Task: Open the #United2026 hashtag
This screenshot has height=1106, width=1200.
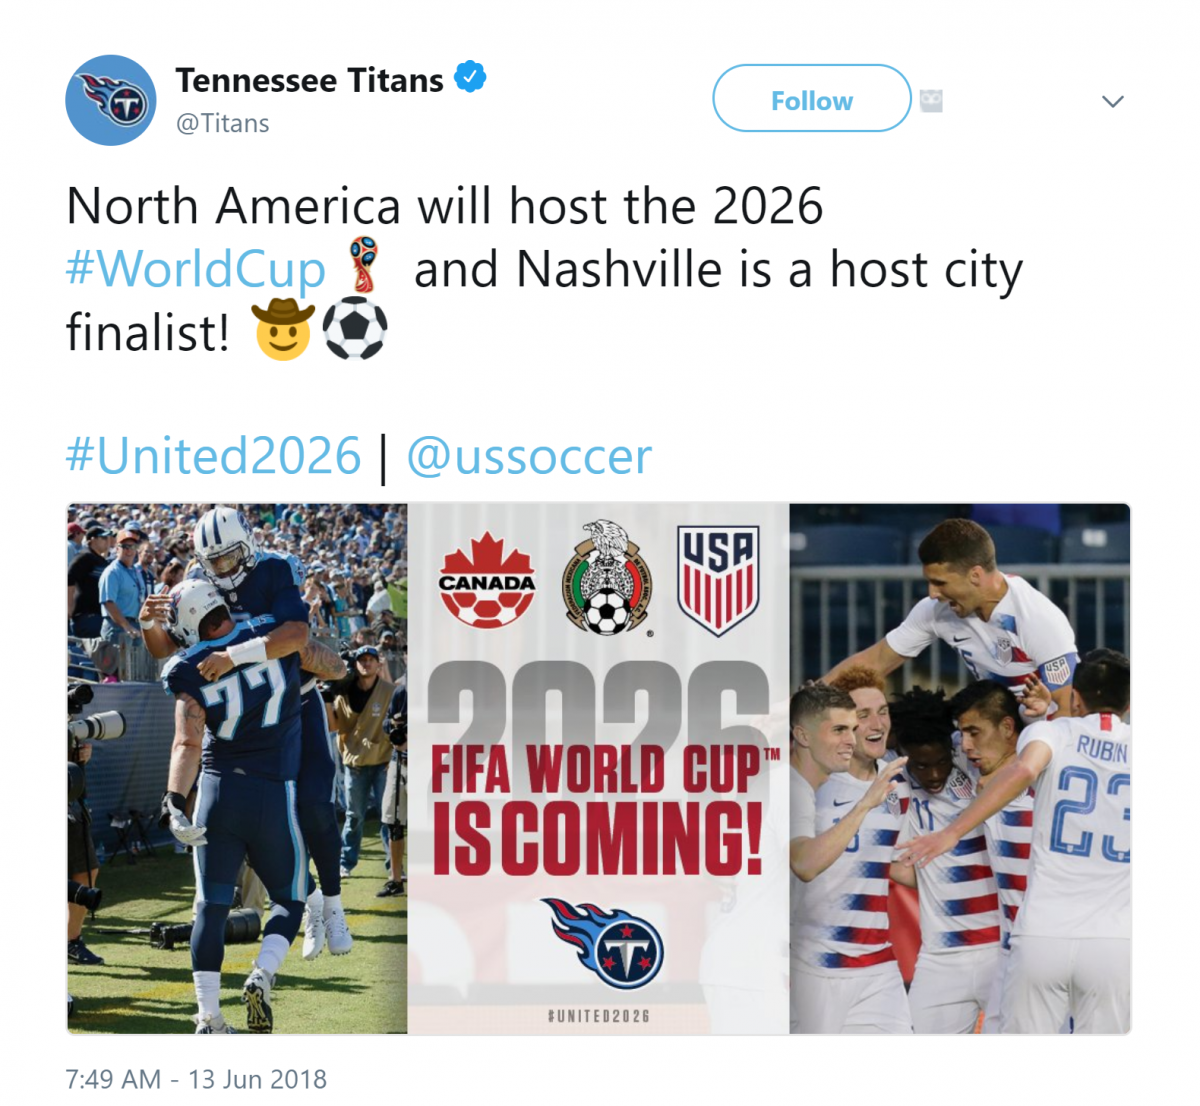Action: (213, 456)
